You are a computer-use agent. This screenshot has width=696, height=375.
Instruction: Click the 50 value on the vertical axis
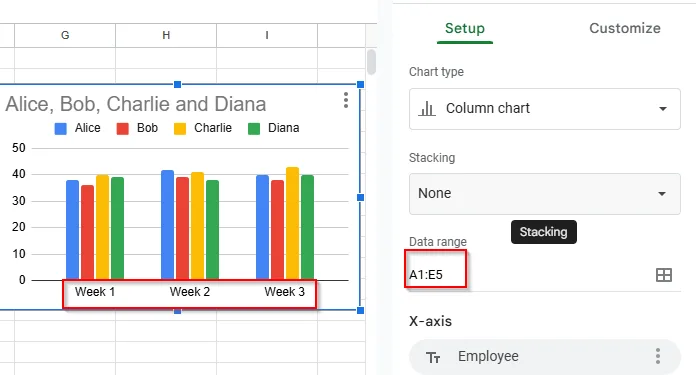[19, 148]
